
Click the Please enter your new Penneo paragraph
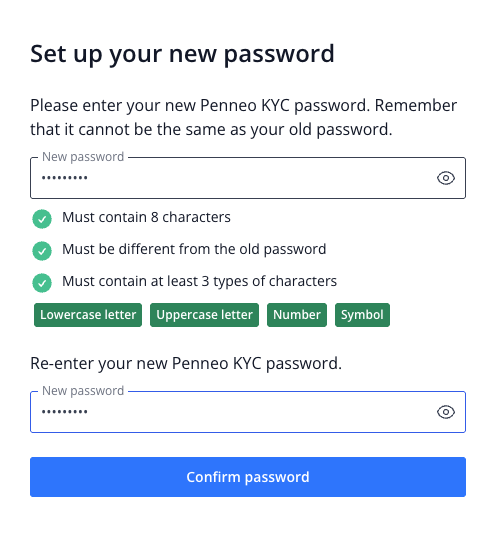pos(244,117)
